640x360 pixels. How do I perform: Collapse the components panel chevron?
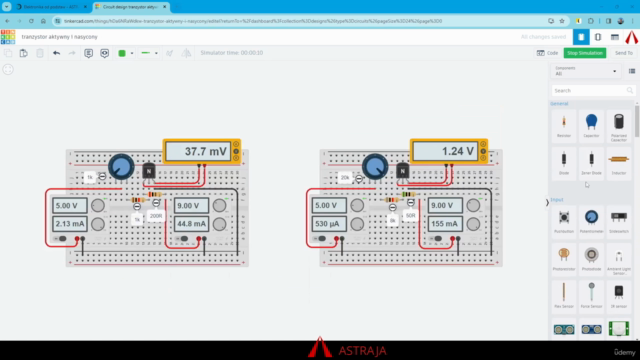(547, 202)
